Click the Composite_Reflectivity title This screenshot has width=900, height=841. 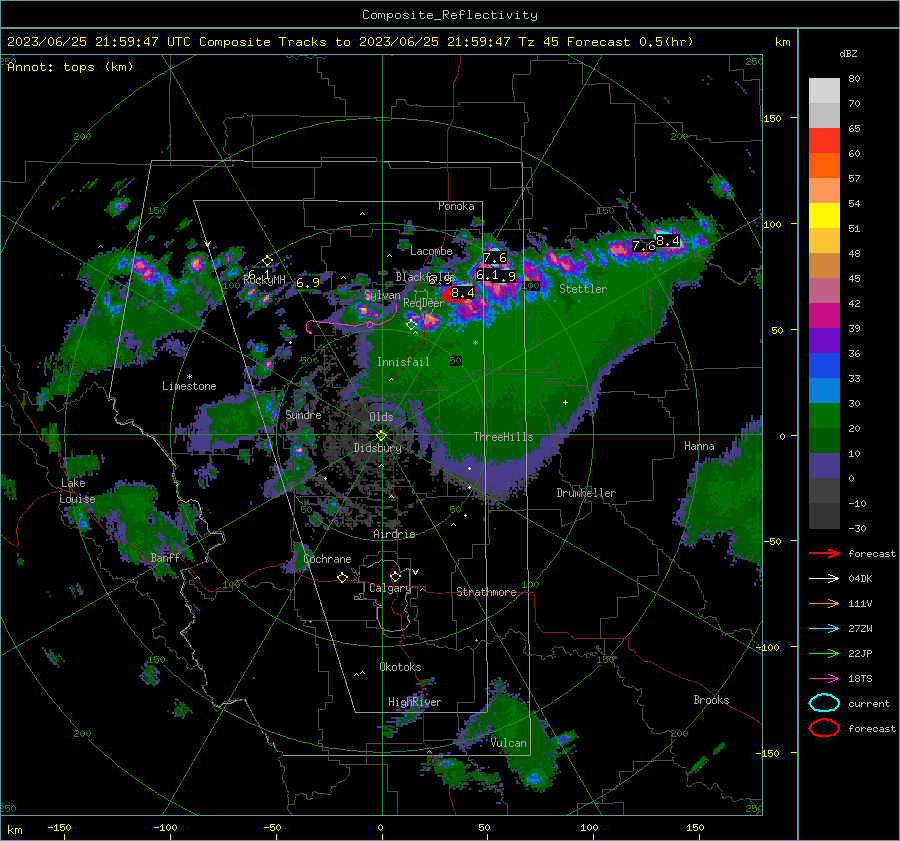click(450, 15)
